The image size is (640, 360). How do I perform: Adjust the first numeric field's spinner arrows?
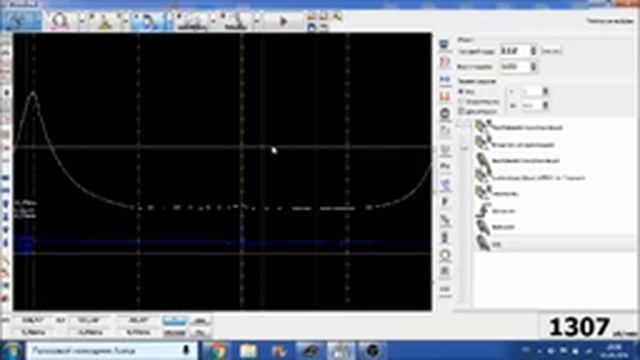click(x=533, y=51)
